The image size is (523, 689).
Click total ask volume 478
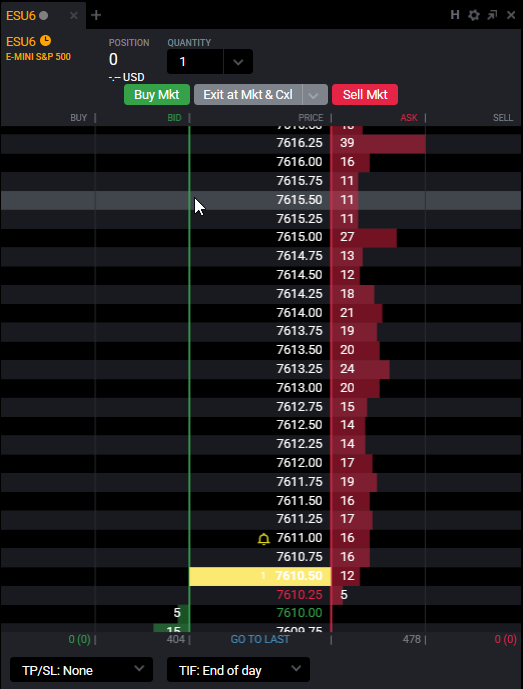(412, 639)
